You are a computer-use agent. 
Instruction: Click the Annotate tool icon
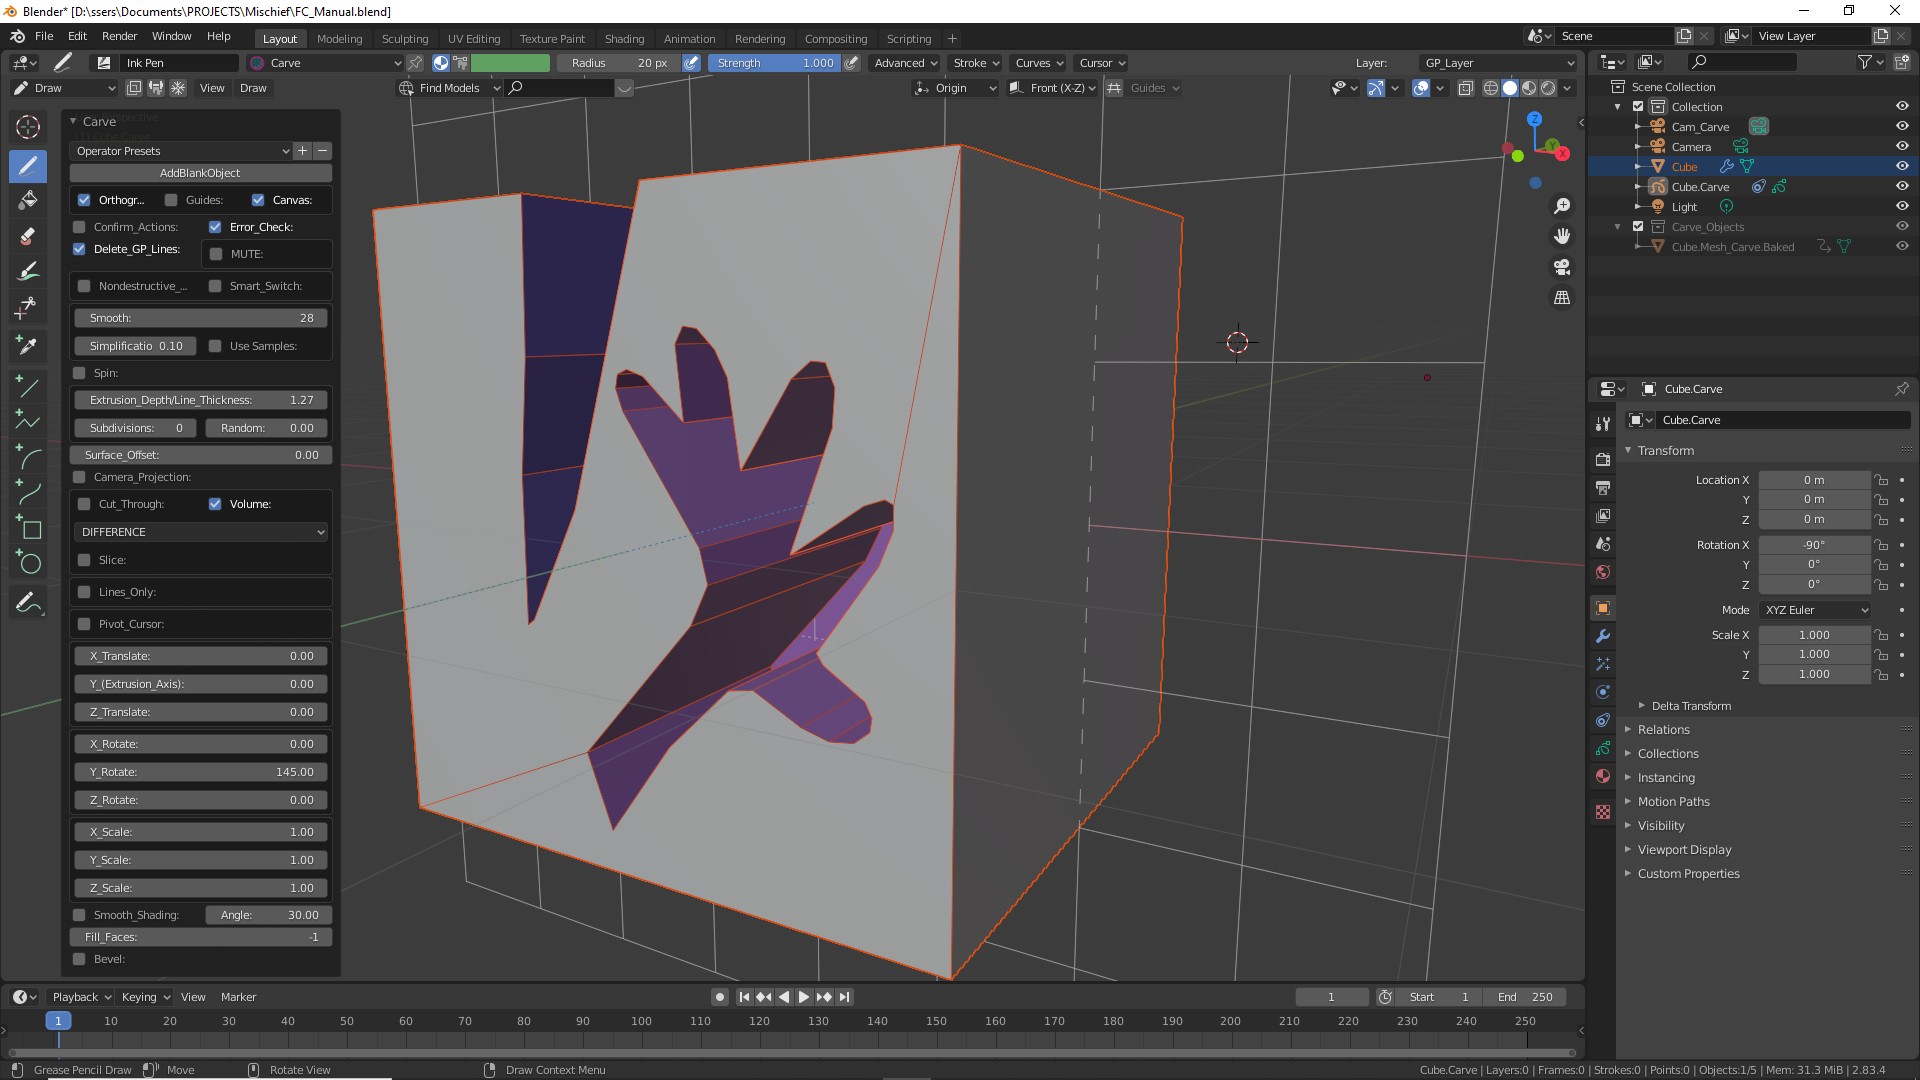click(x=28, y=603)
